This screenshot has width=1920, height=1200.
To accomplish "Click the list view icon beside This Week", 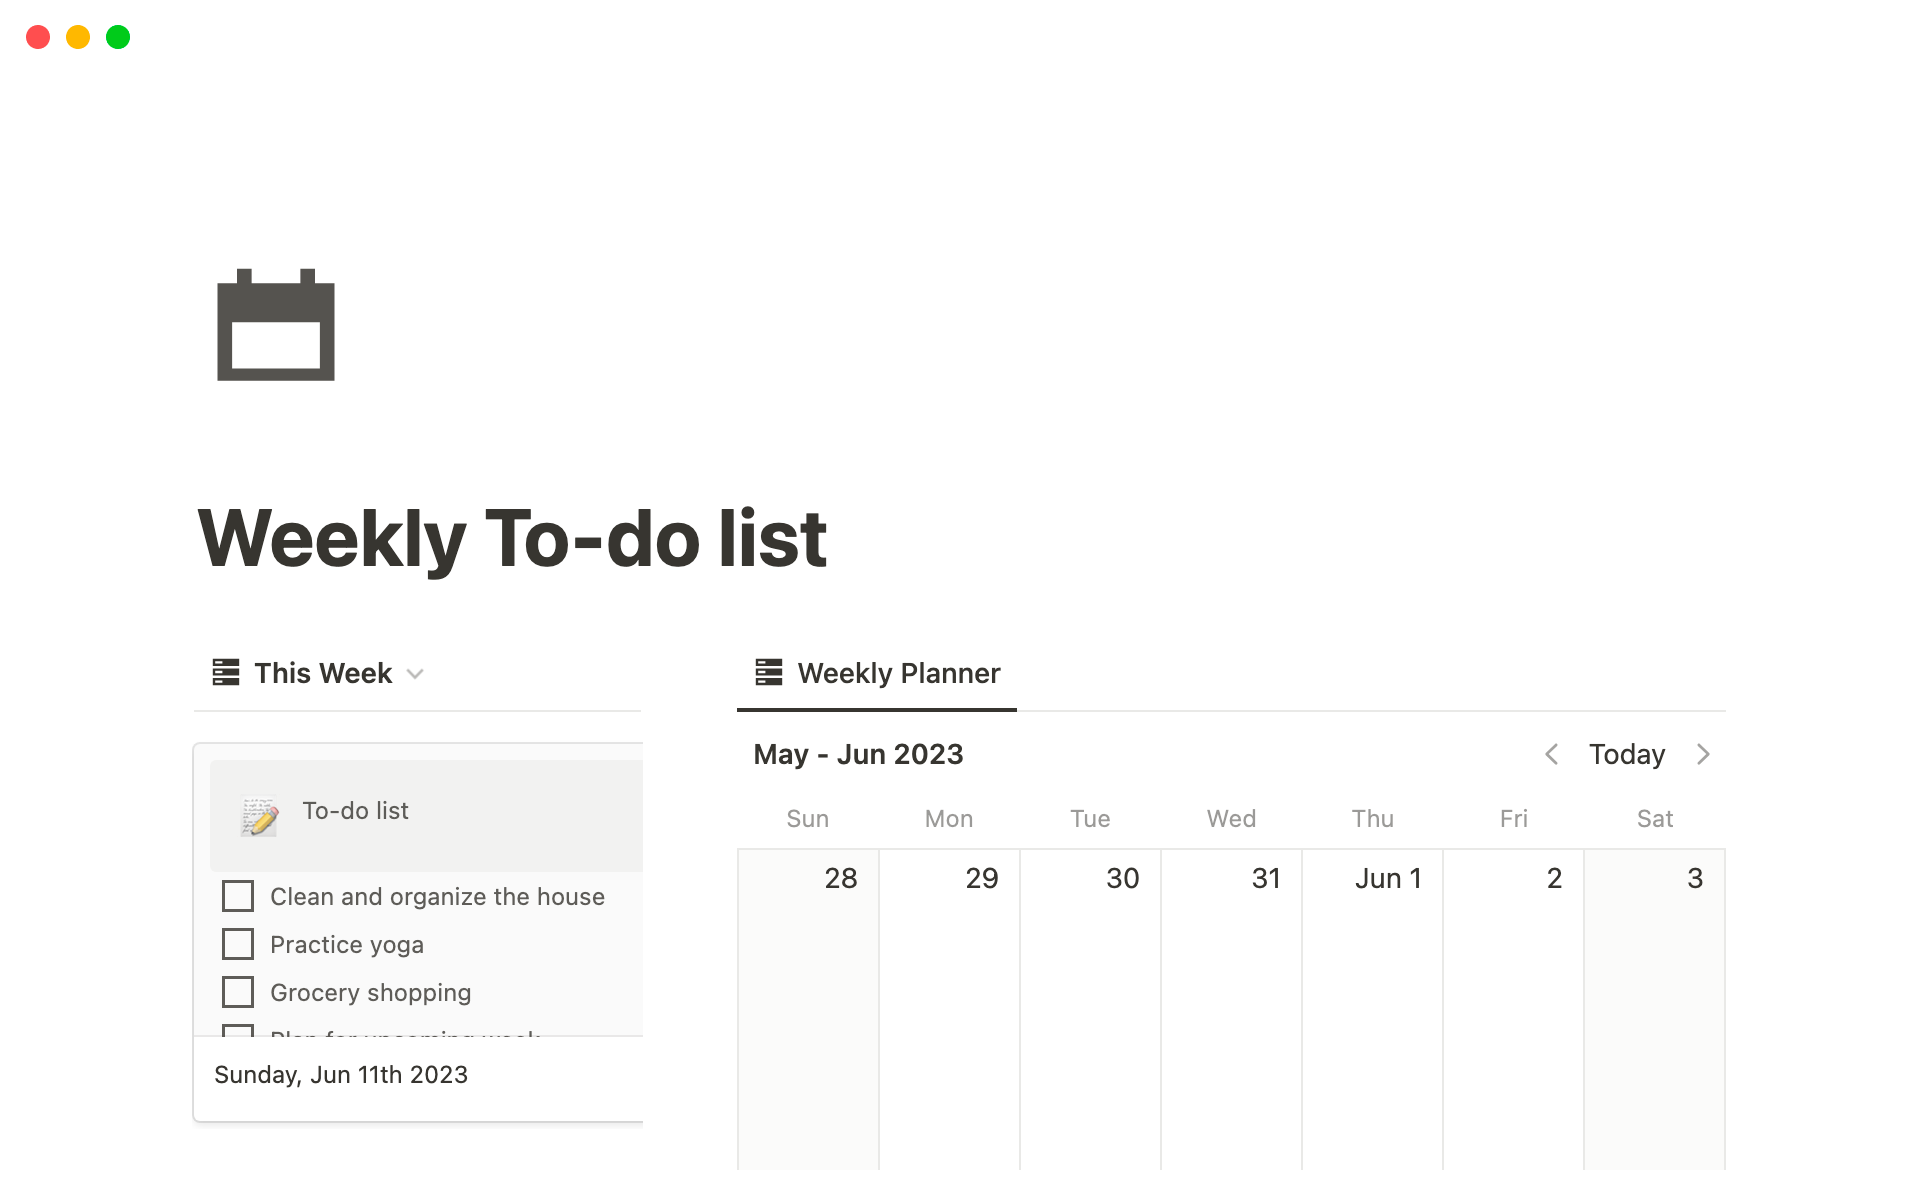I will point(225,673).
